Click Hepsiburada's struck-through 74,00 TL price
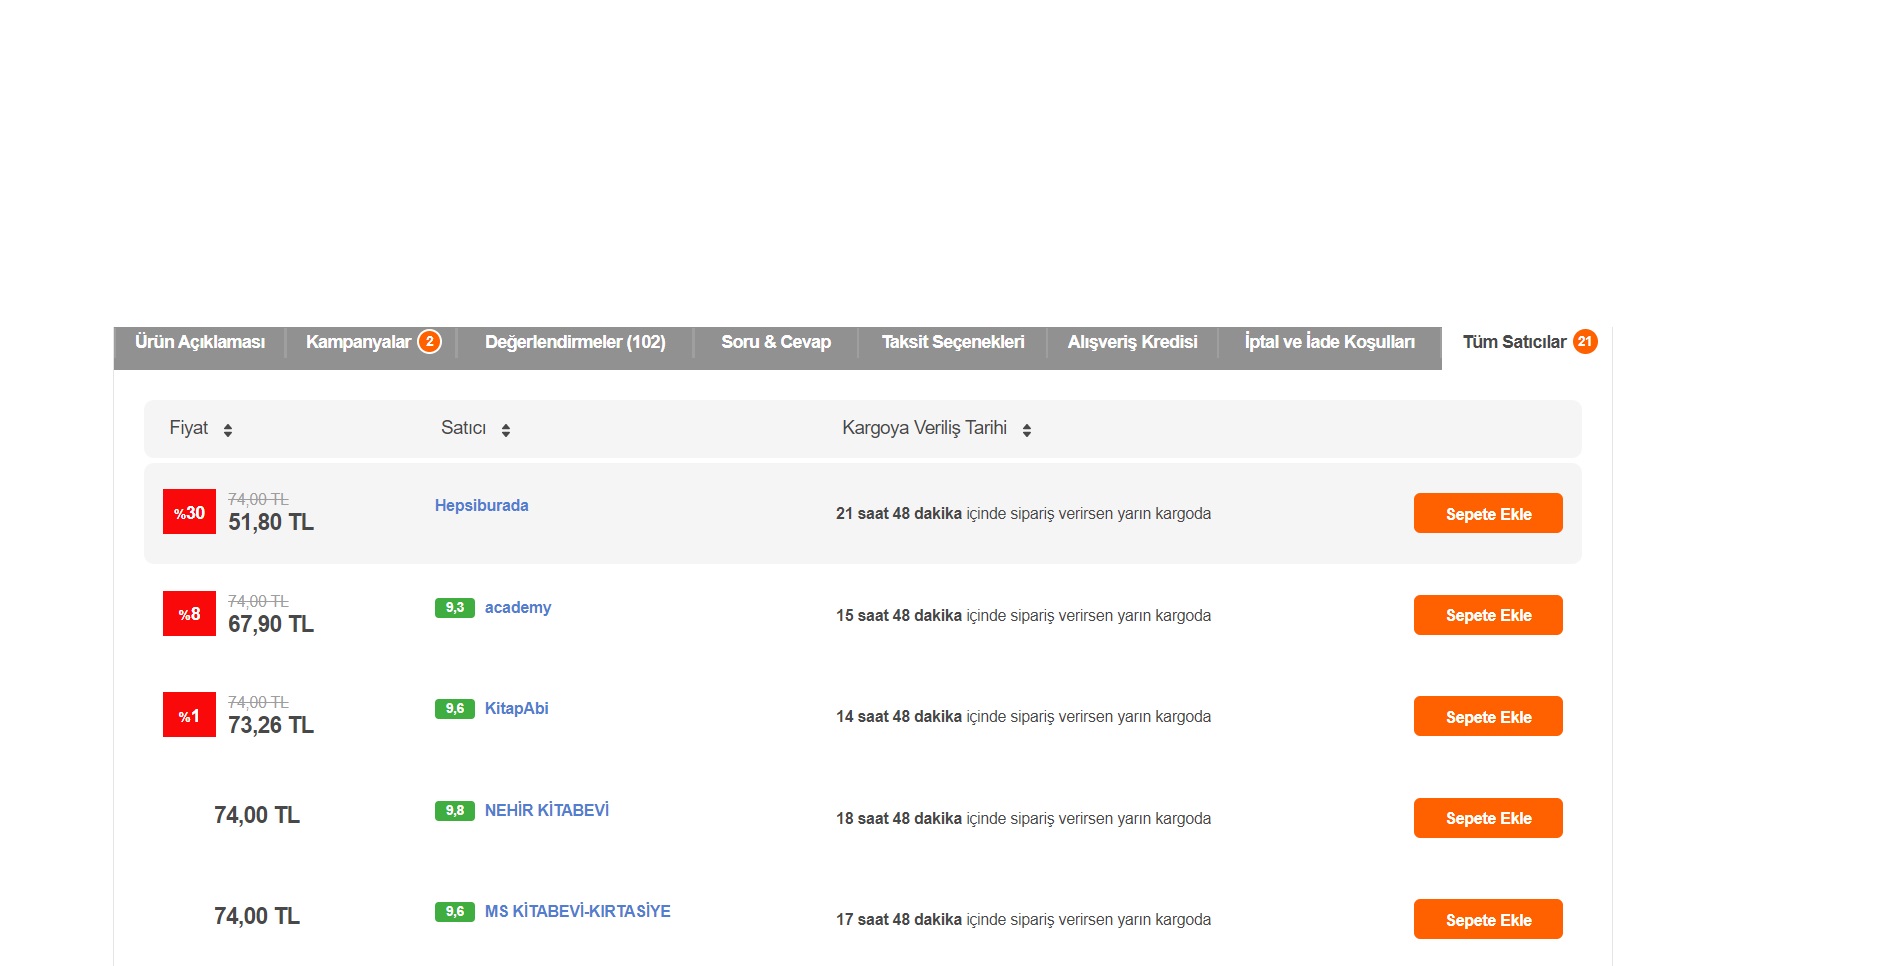The width and height of the screenshot is (1898, 966). 258,499
